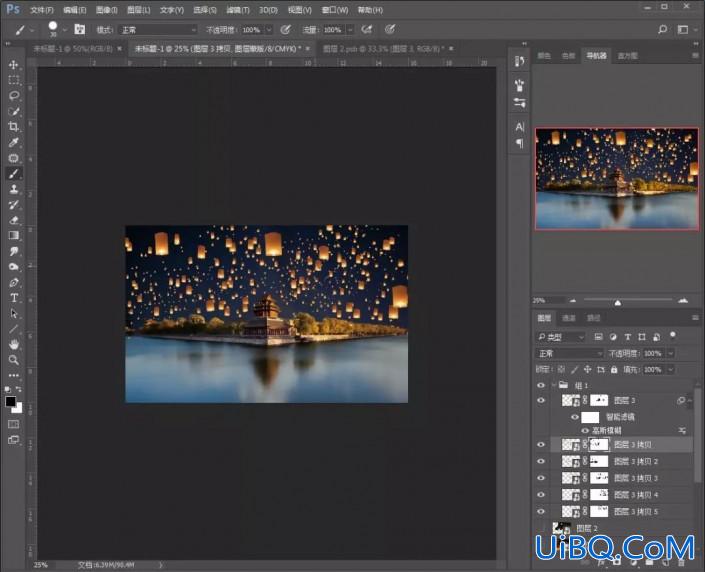Open the brush settings panel icon

[x=80, y=29]
